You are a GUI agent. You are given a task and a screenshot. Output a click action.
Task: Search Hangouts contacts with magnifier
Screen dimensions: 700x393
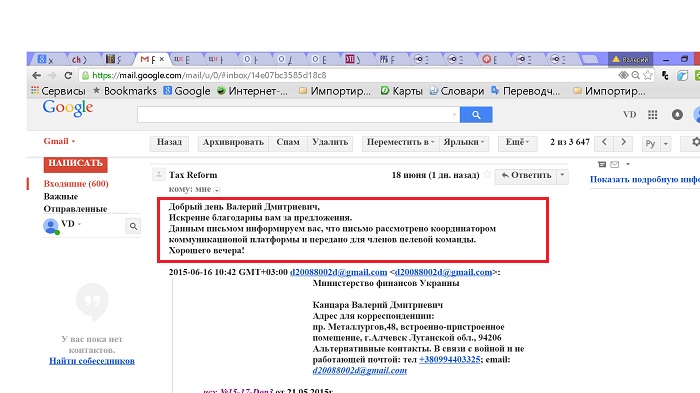pos(133,226)
